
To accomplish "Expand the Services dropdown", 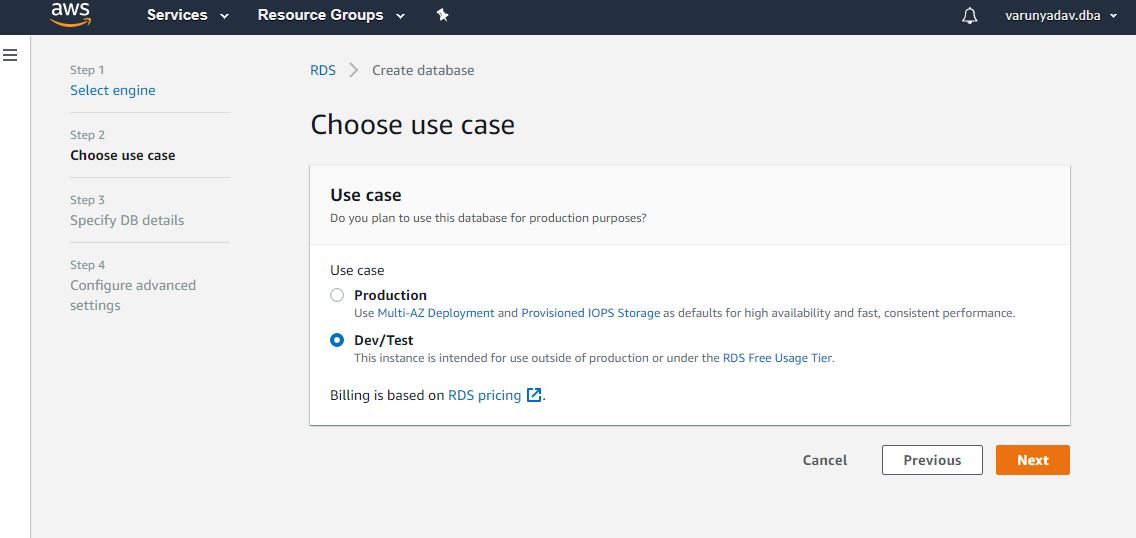I will pos(188,15).
